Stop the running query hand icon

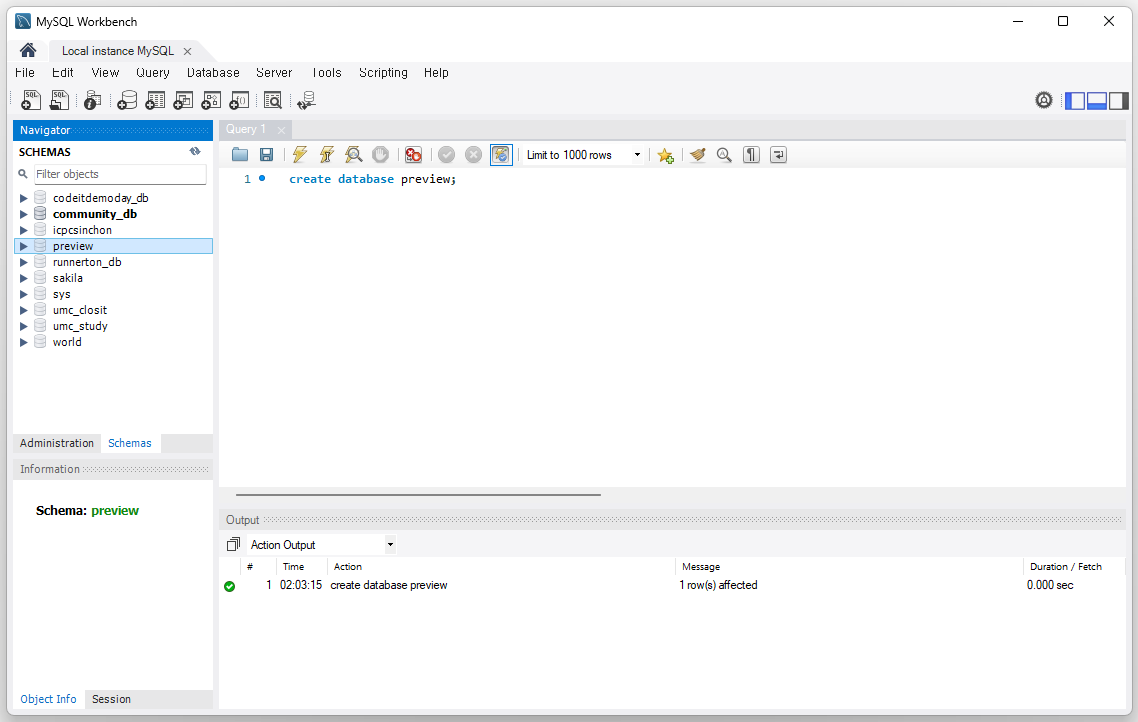coord(380,155)
